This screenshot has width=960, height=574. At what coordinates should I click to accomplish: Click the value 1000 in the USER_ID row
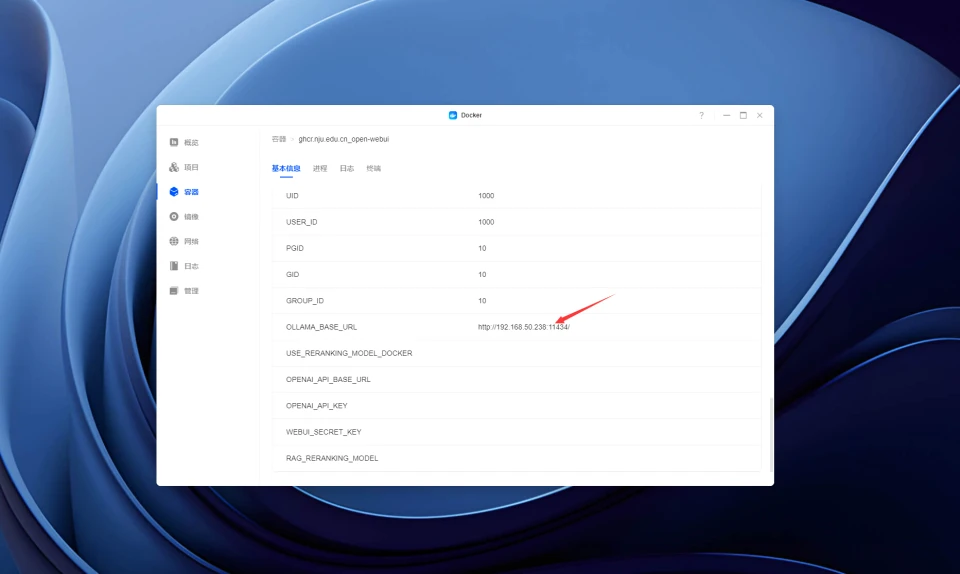[x=486, y=222]
